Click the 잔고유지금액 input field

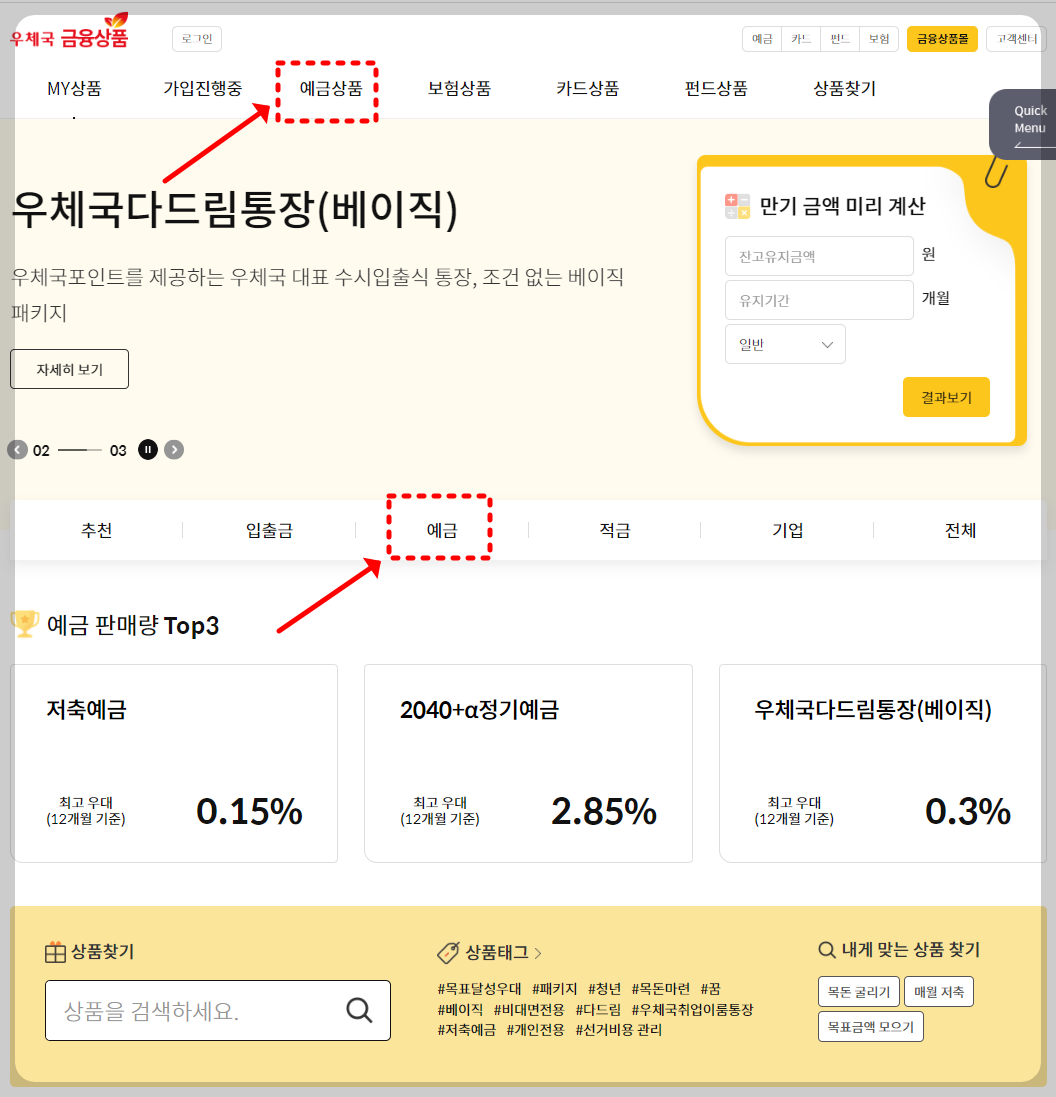819,256
